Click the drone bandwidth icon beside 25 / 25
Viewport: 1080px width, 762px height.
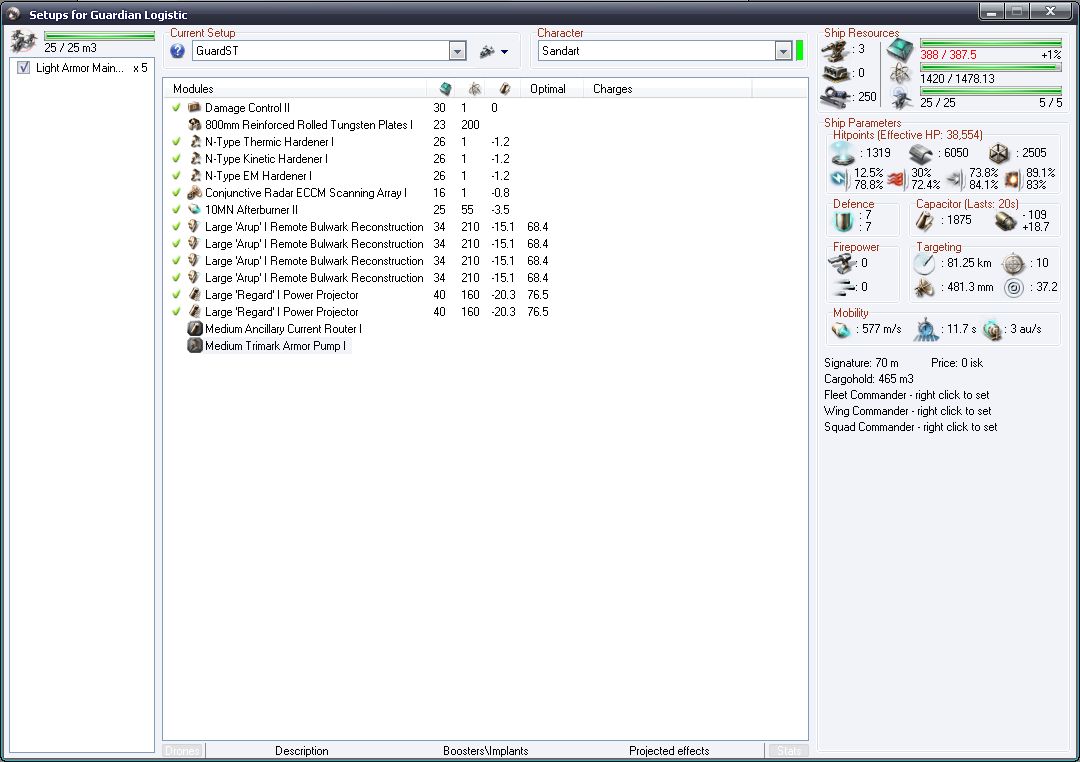coord(900,99)
